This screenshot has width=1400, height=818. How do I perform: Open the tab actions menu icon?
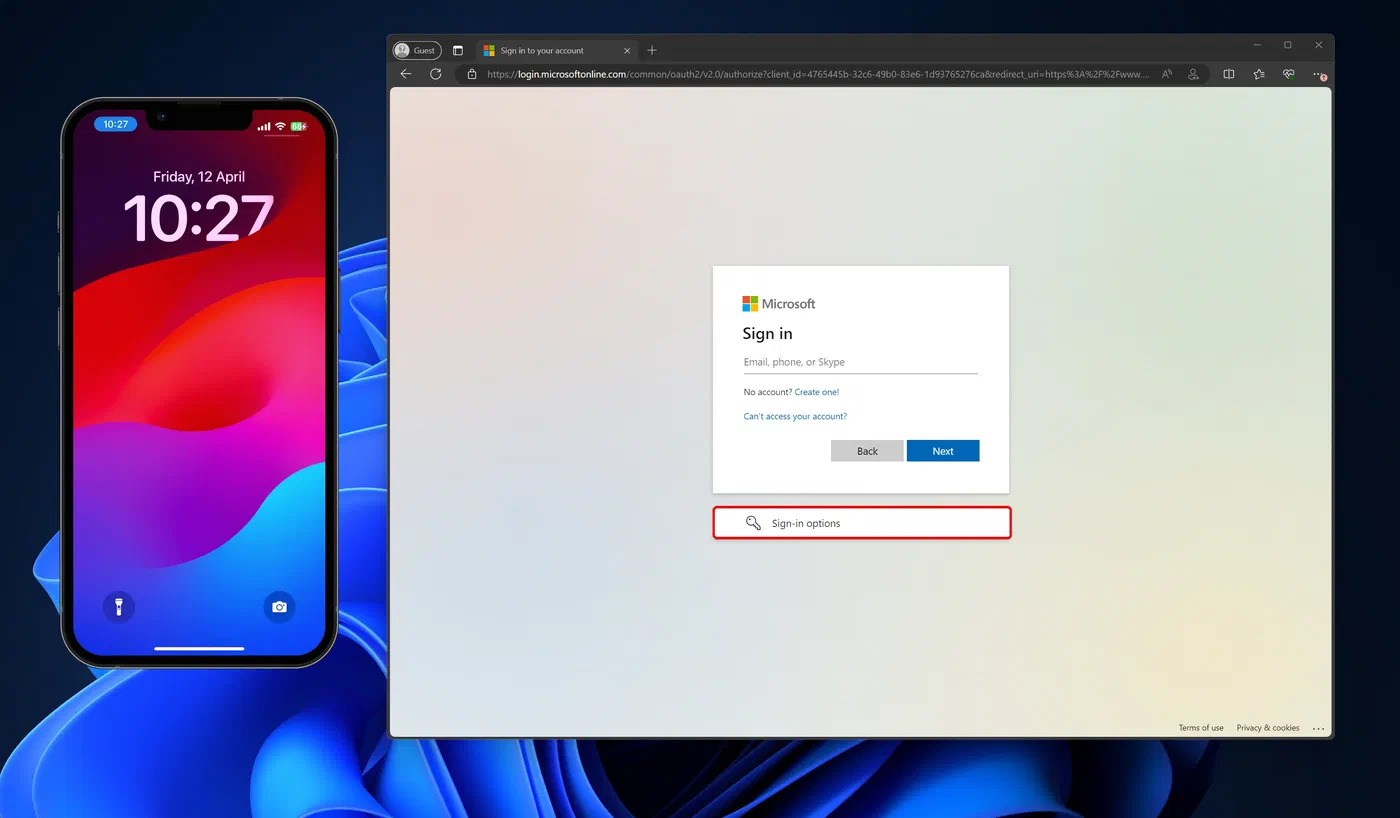tap(458, 50)
